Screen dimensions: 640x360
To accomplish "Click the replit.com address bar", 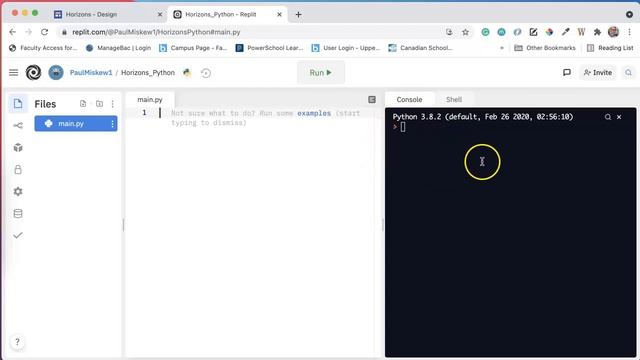I will (x=253, y=32).
